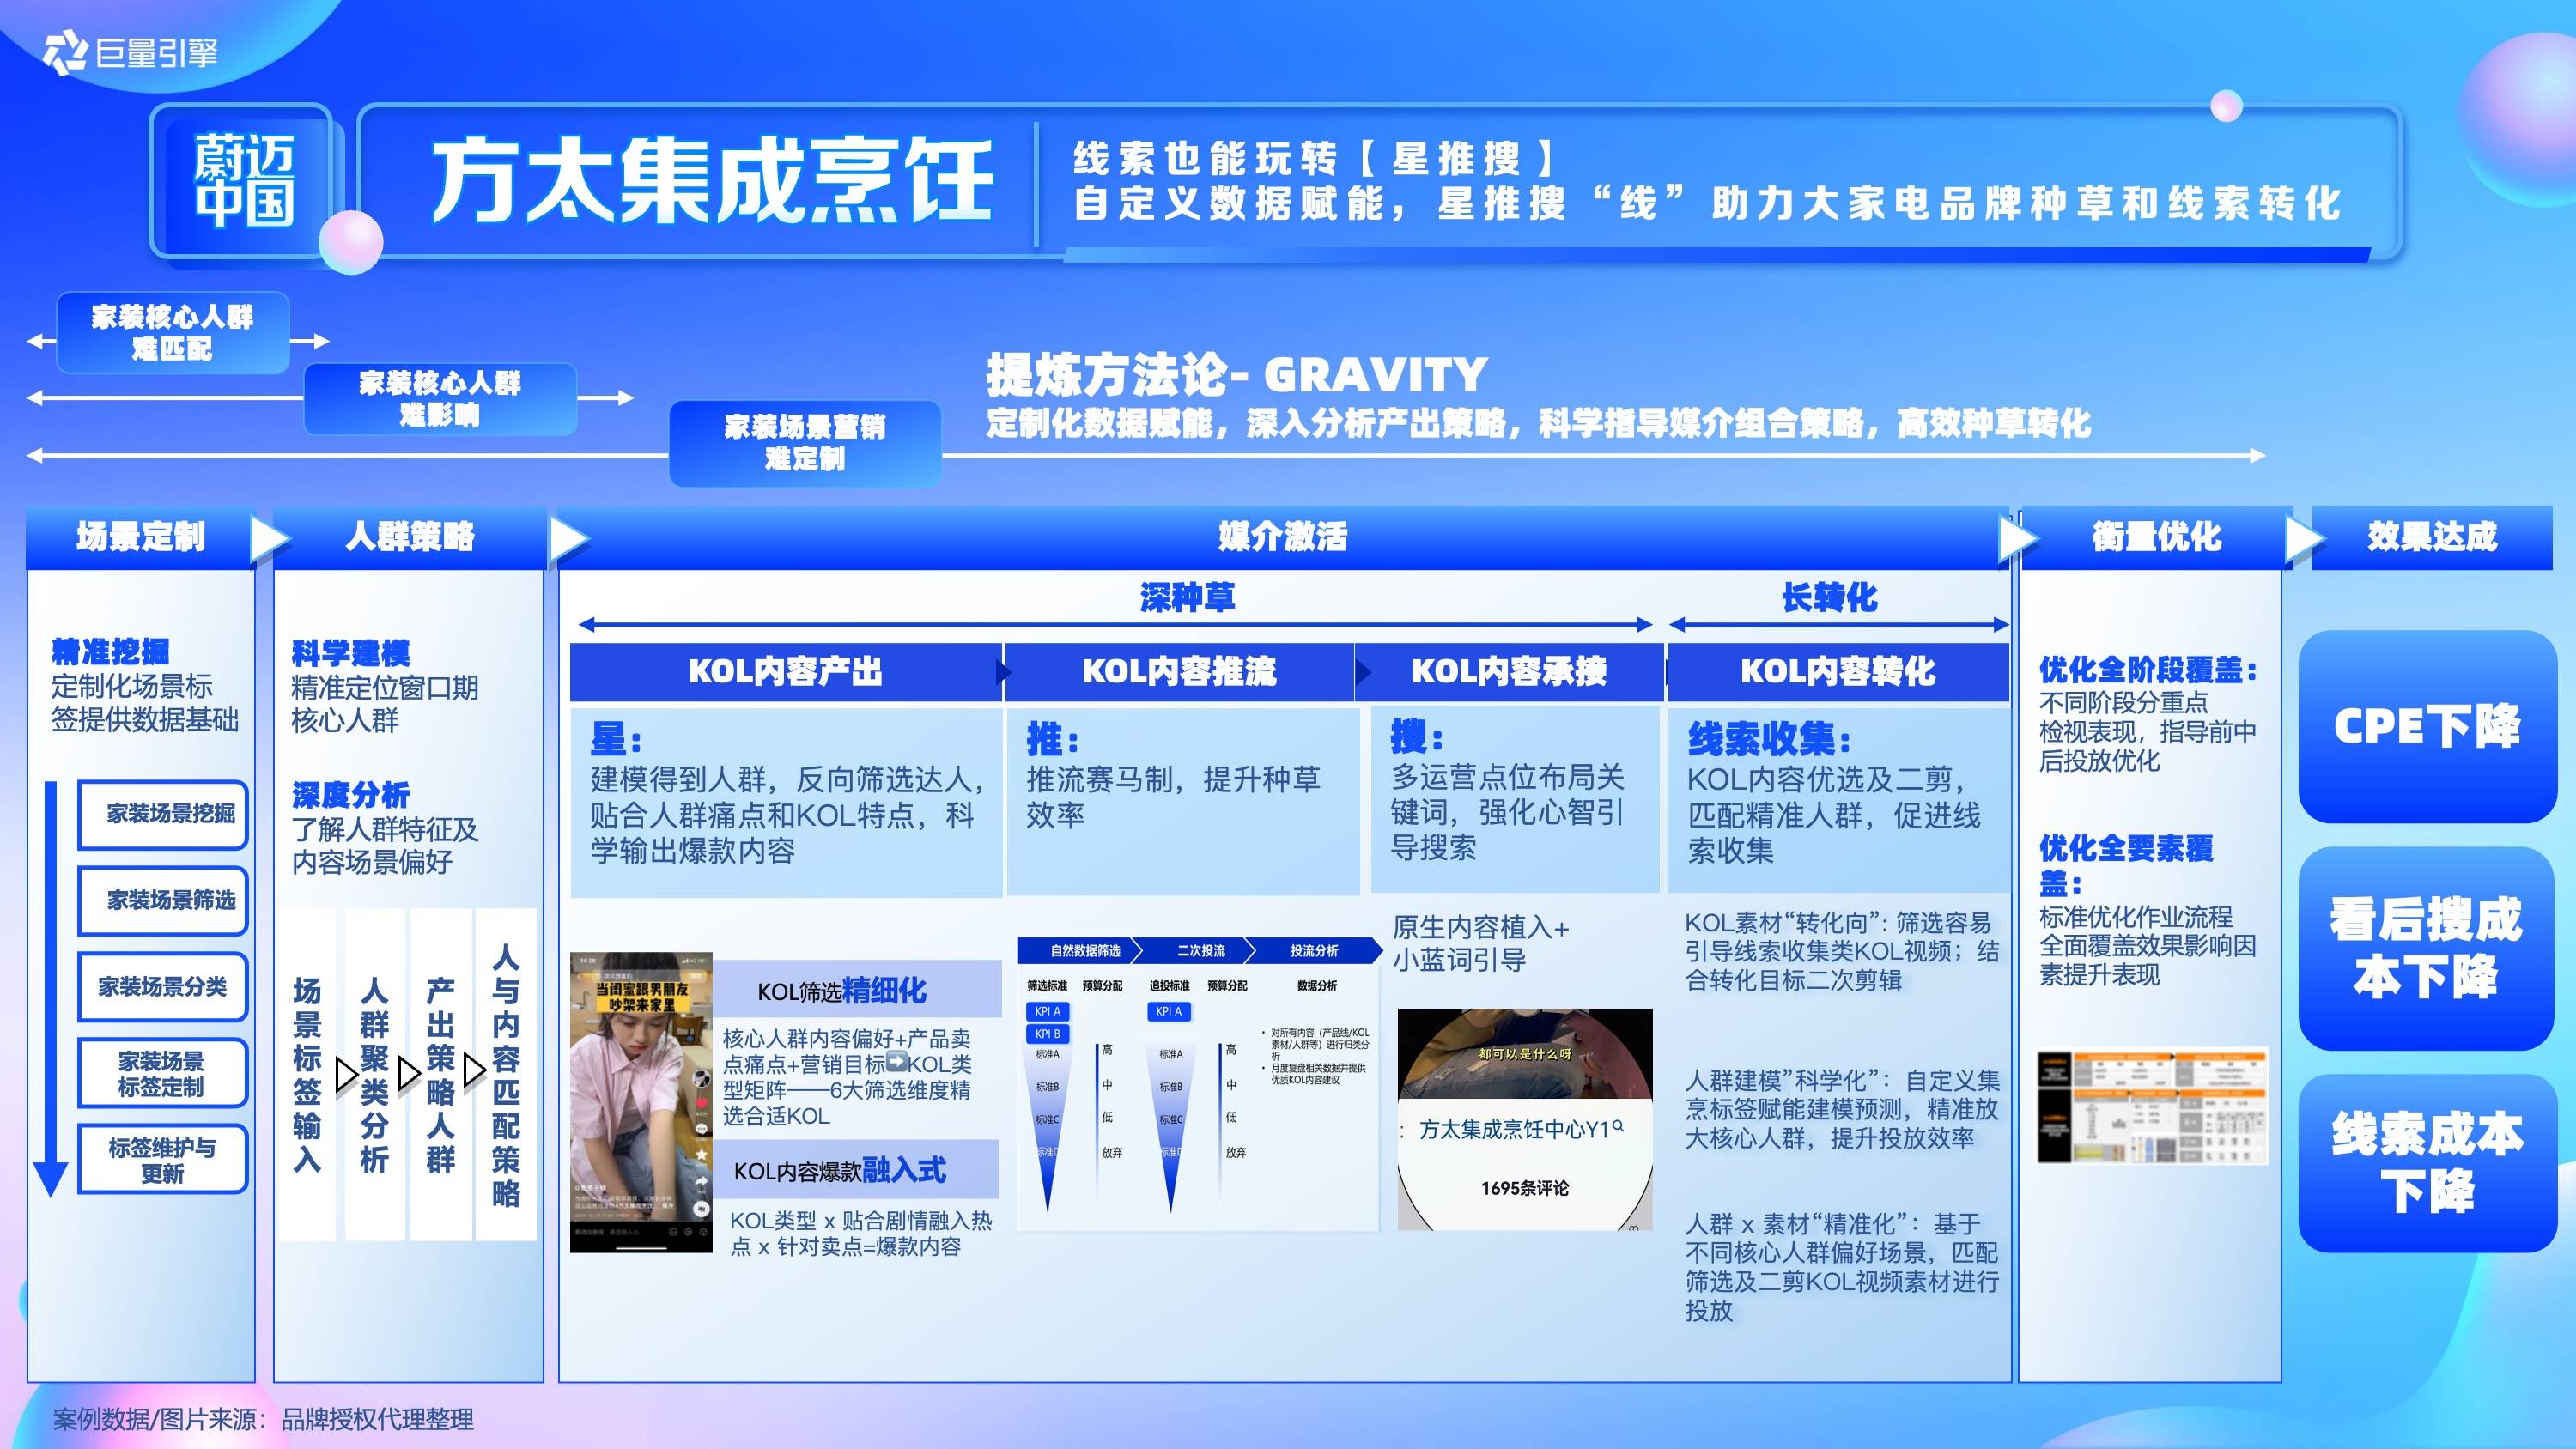Click the 深度分析 heading
2576x1449 pixels.
point(351,795)
